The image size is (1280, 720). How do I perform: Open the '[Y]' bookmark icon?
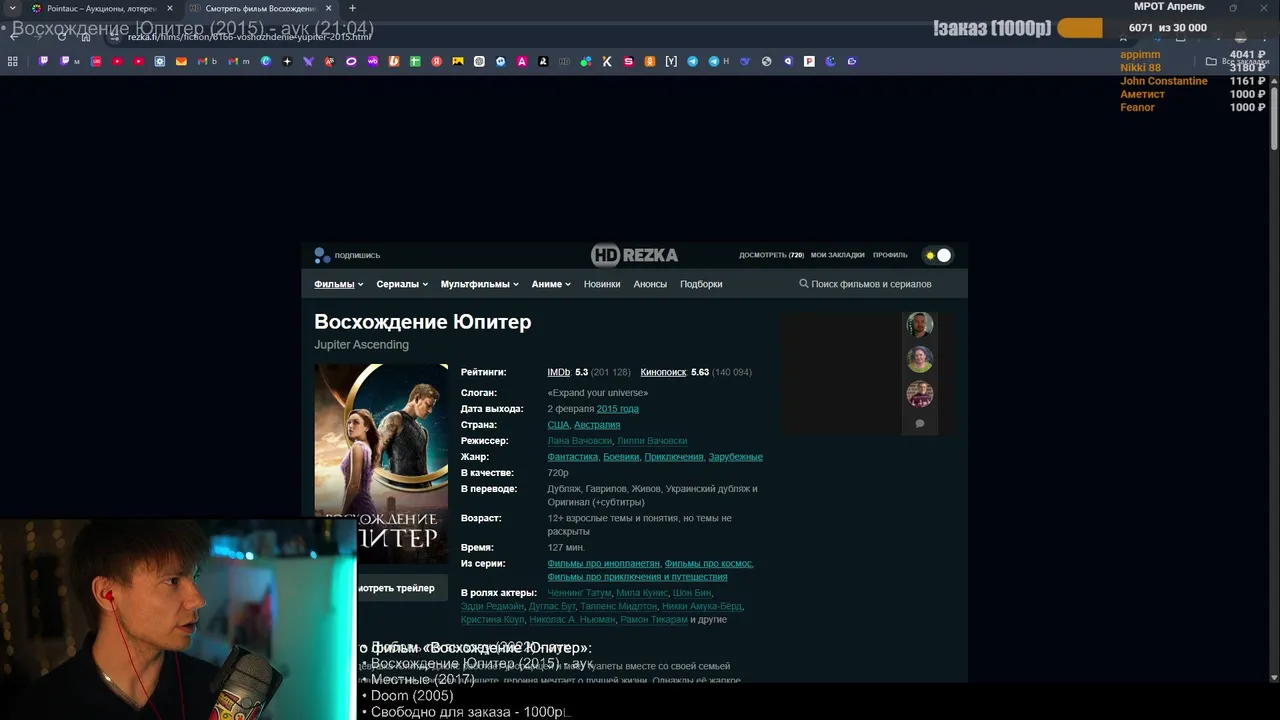pyautogui.click(x=671, y=61)
